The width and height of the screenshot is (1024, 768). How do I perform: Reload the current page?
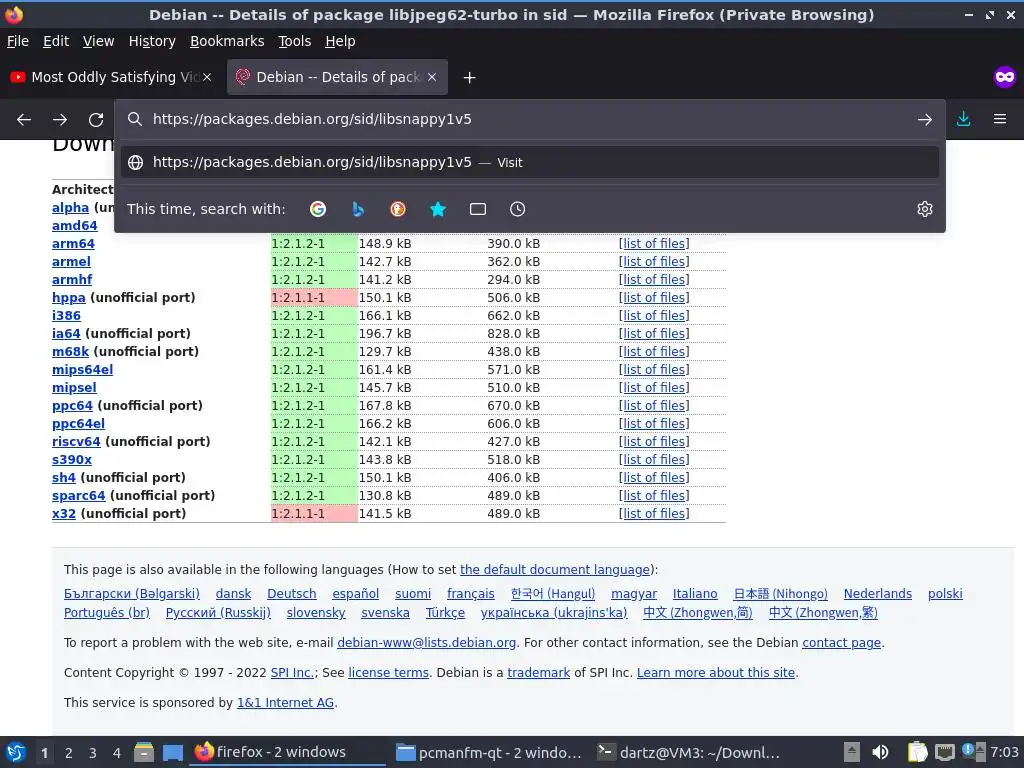pyautogui.click(x=96, y=120)
